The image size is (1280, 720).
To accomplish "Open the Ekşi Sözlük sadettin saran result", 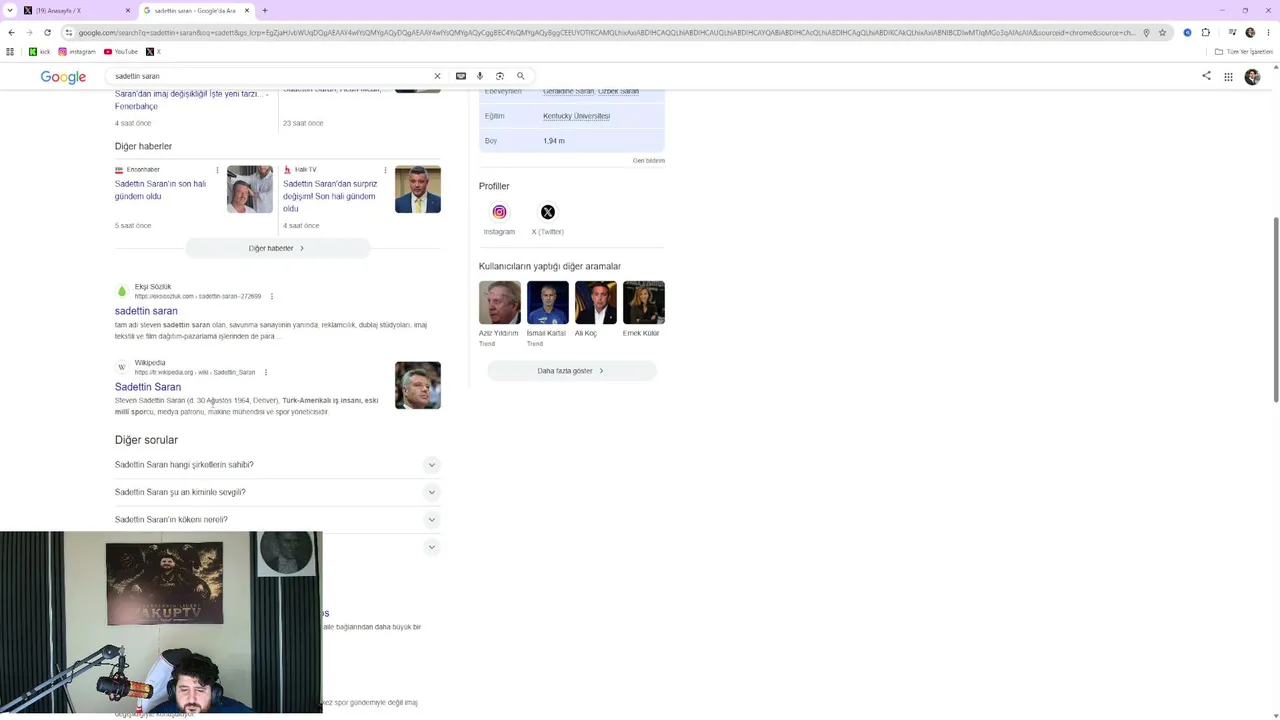I will (146, 311).
